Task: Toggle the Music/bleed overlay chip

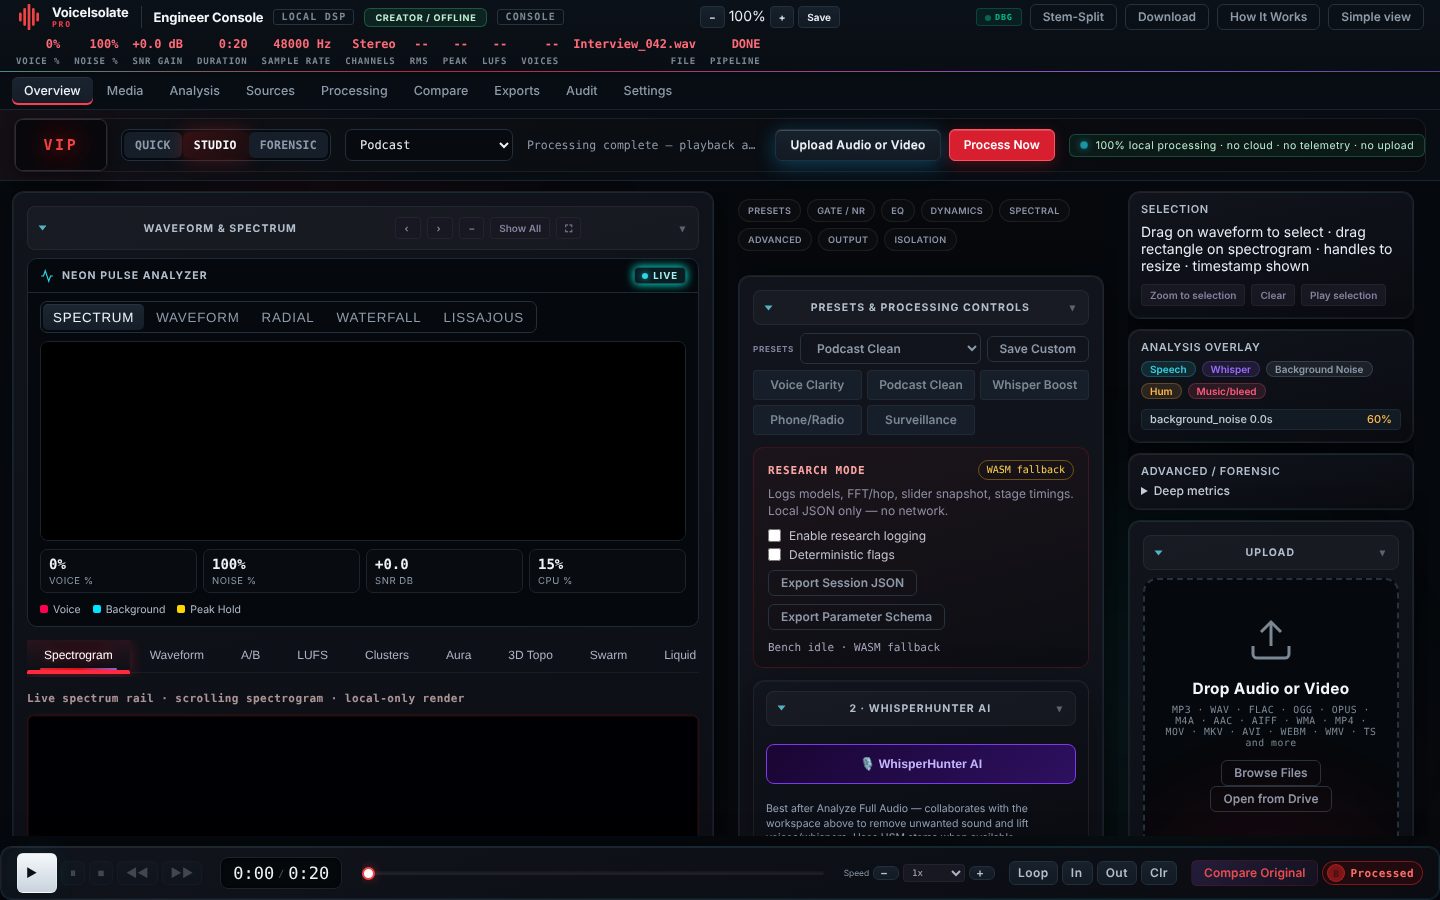Action: point(1226,391)
